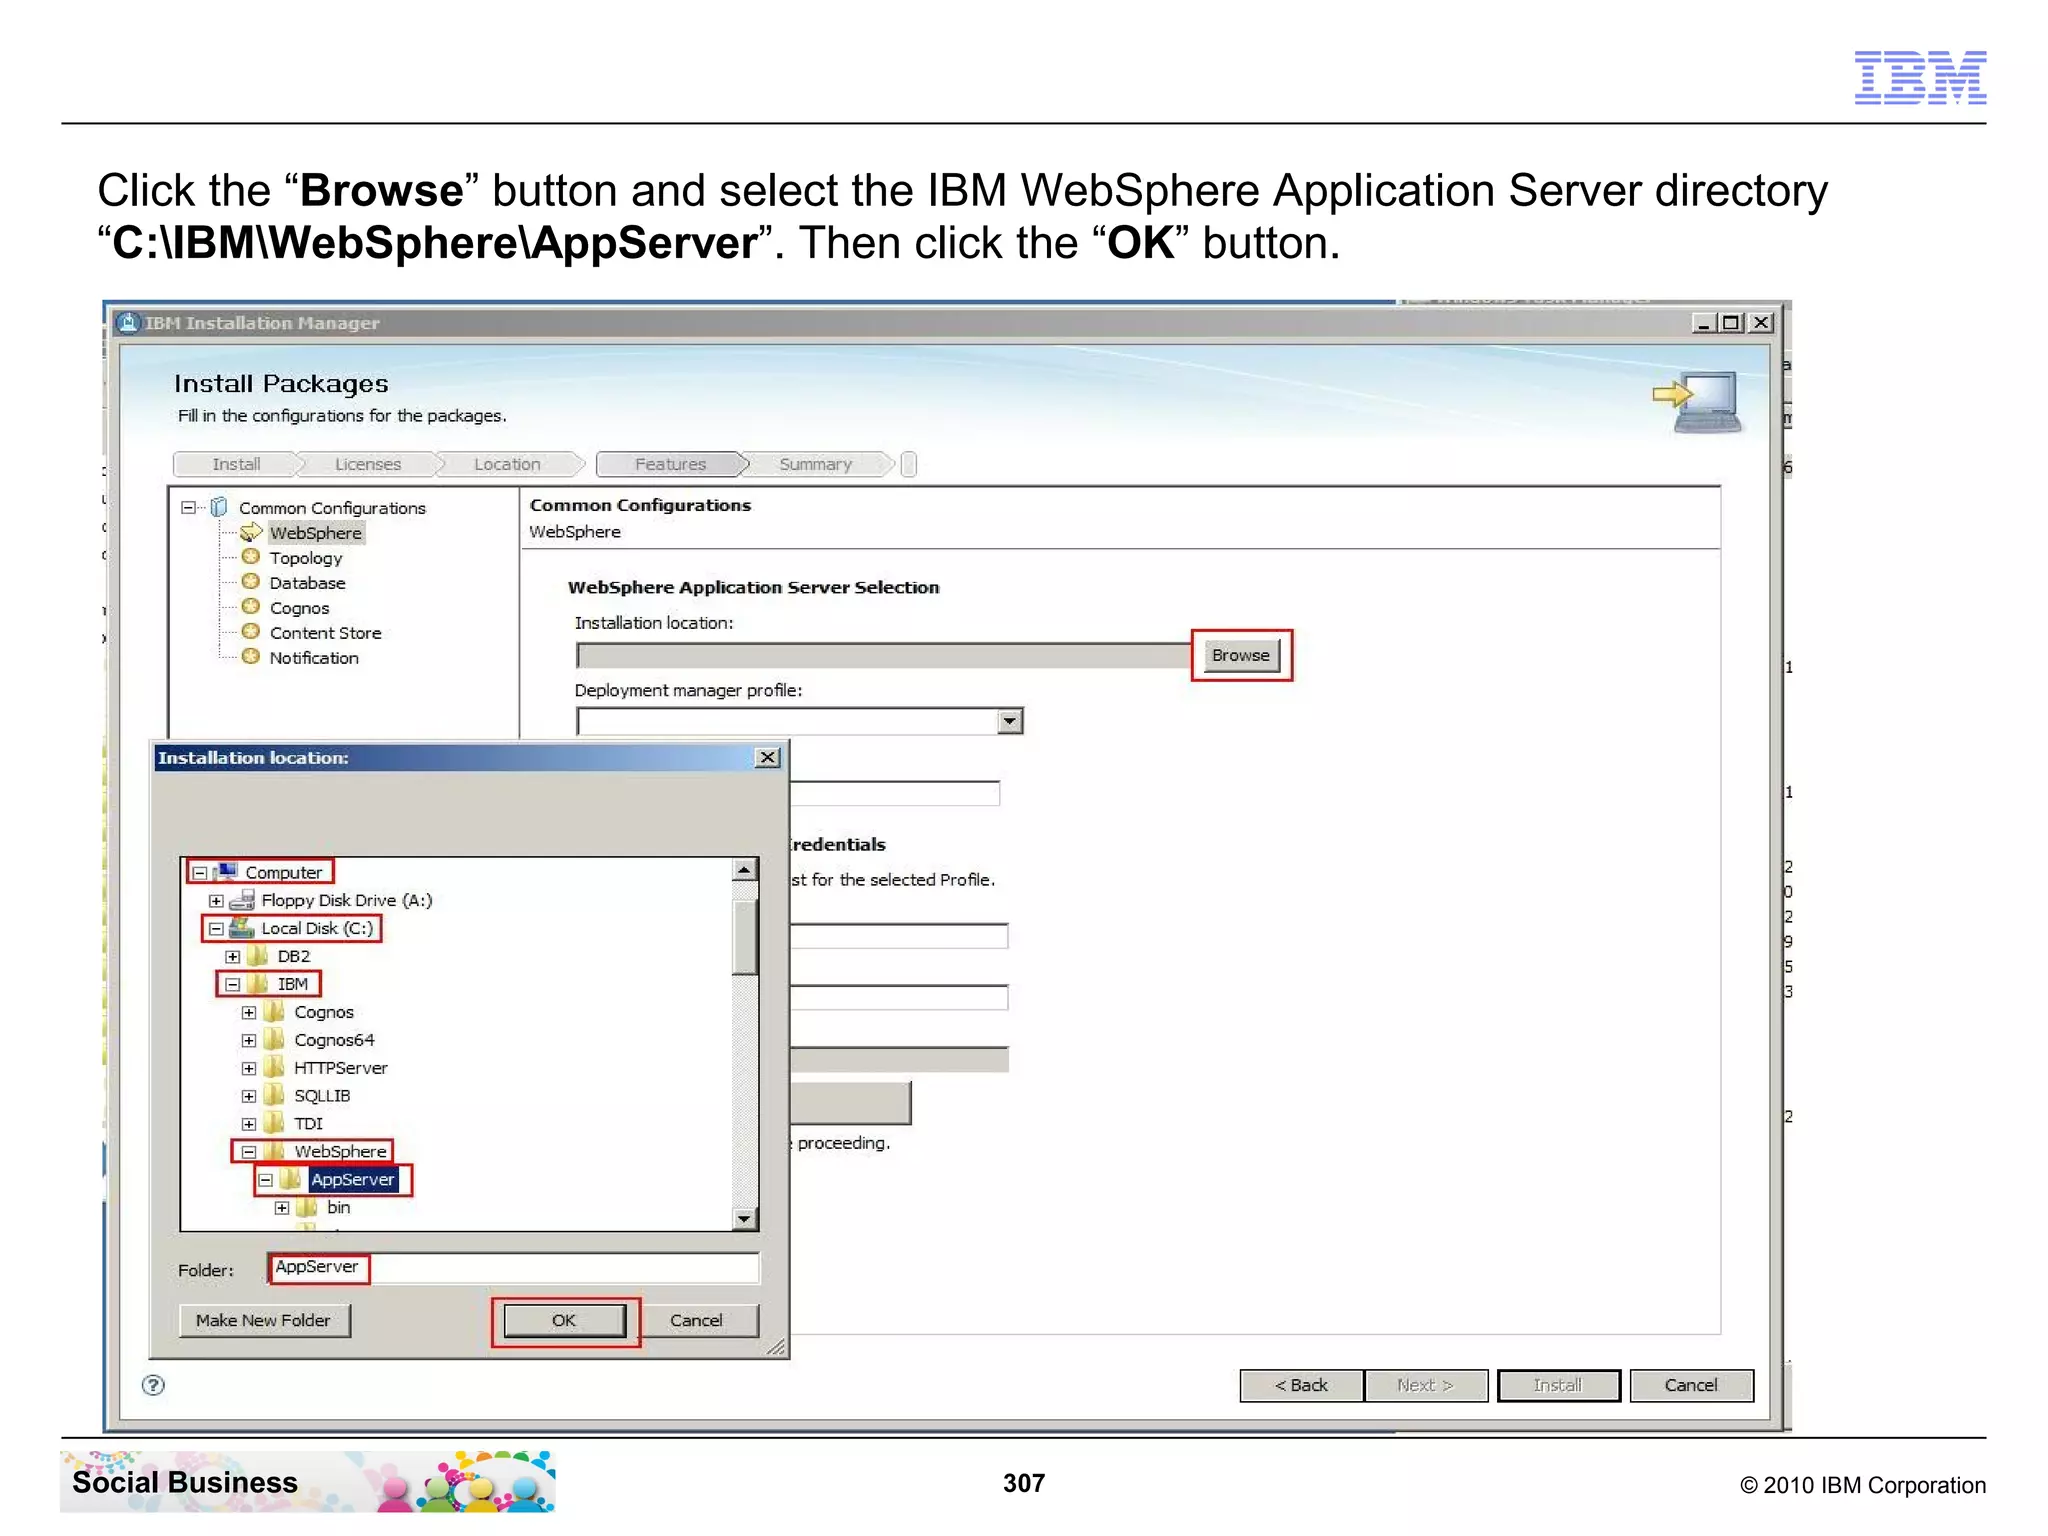This screenshot has height=1536, width=2048.
Task: Expand the DB2 folder node
Action: point(232,957)
